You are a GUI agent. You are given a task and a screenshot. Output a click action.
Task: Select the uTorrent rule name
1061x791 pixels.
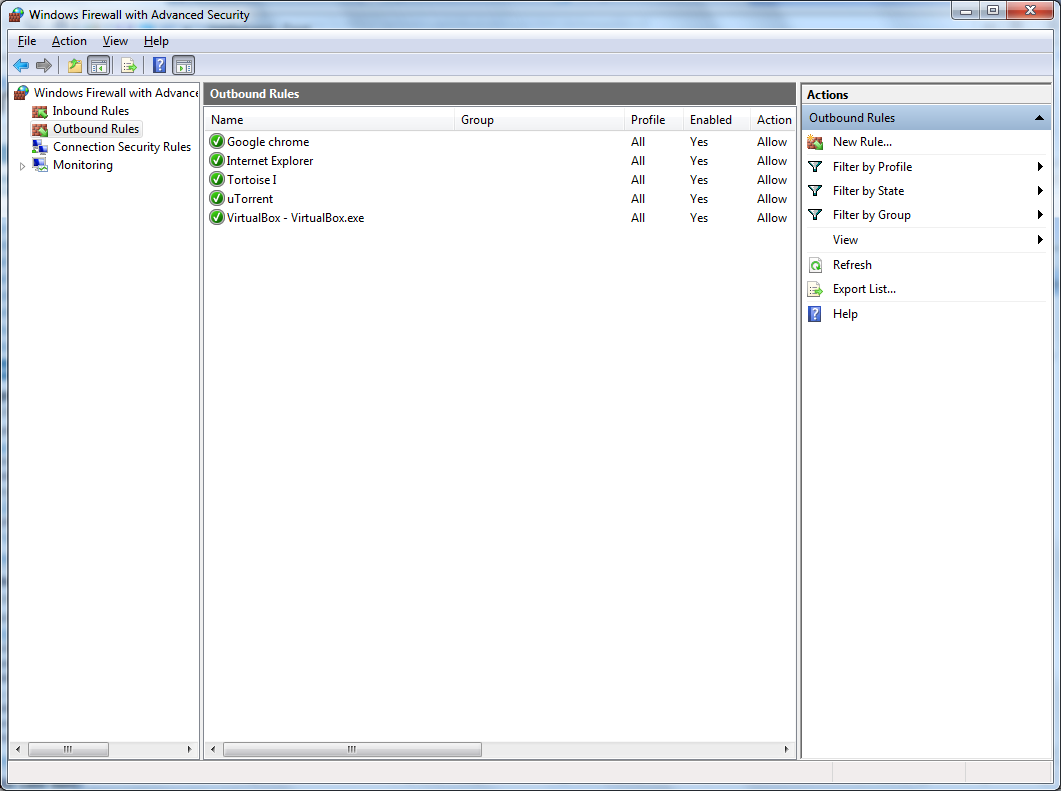(250, 198)
